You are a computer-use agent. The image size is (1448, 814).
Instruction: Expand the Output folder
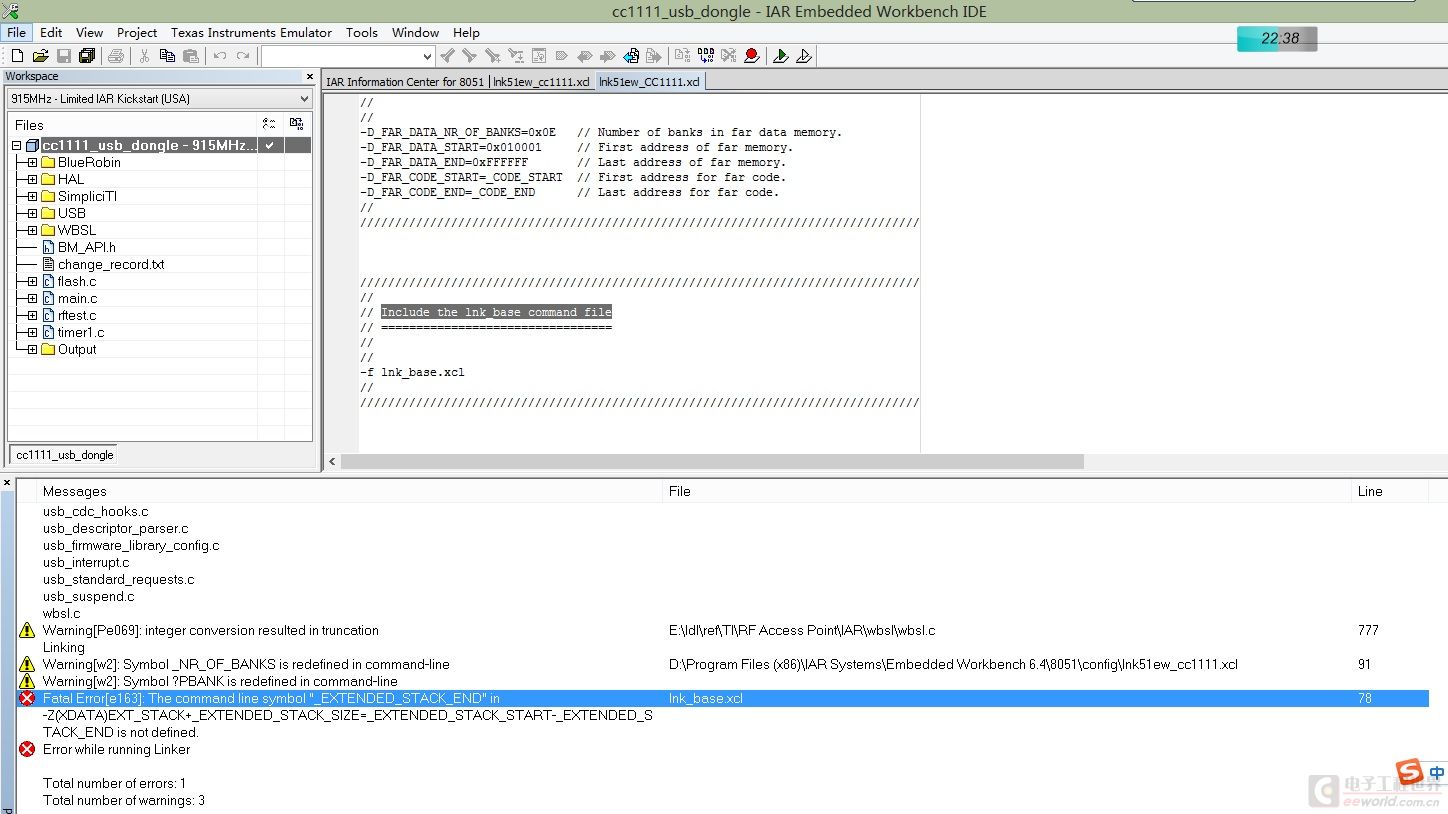tap(32, 349)
